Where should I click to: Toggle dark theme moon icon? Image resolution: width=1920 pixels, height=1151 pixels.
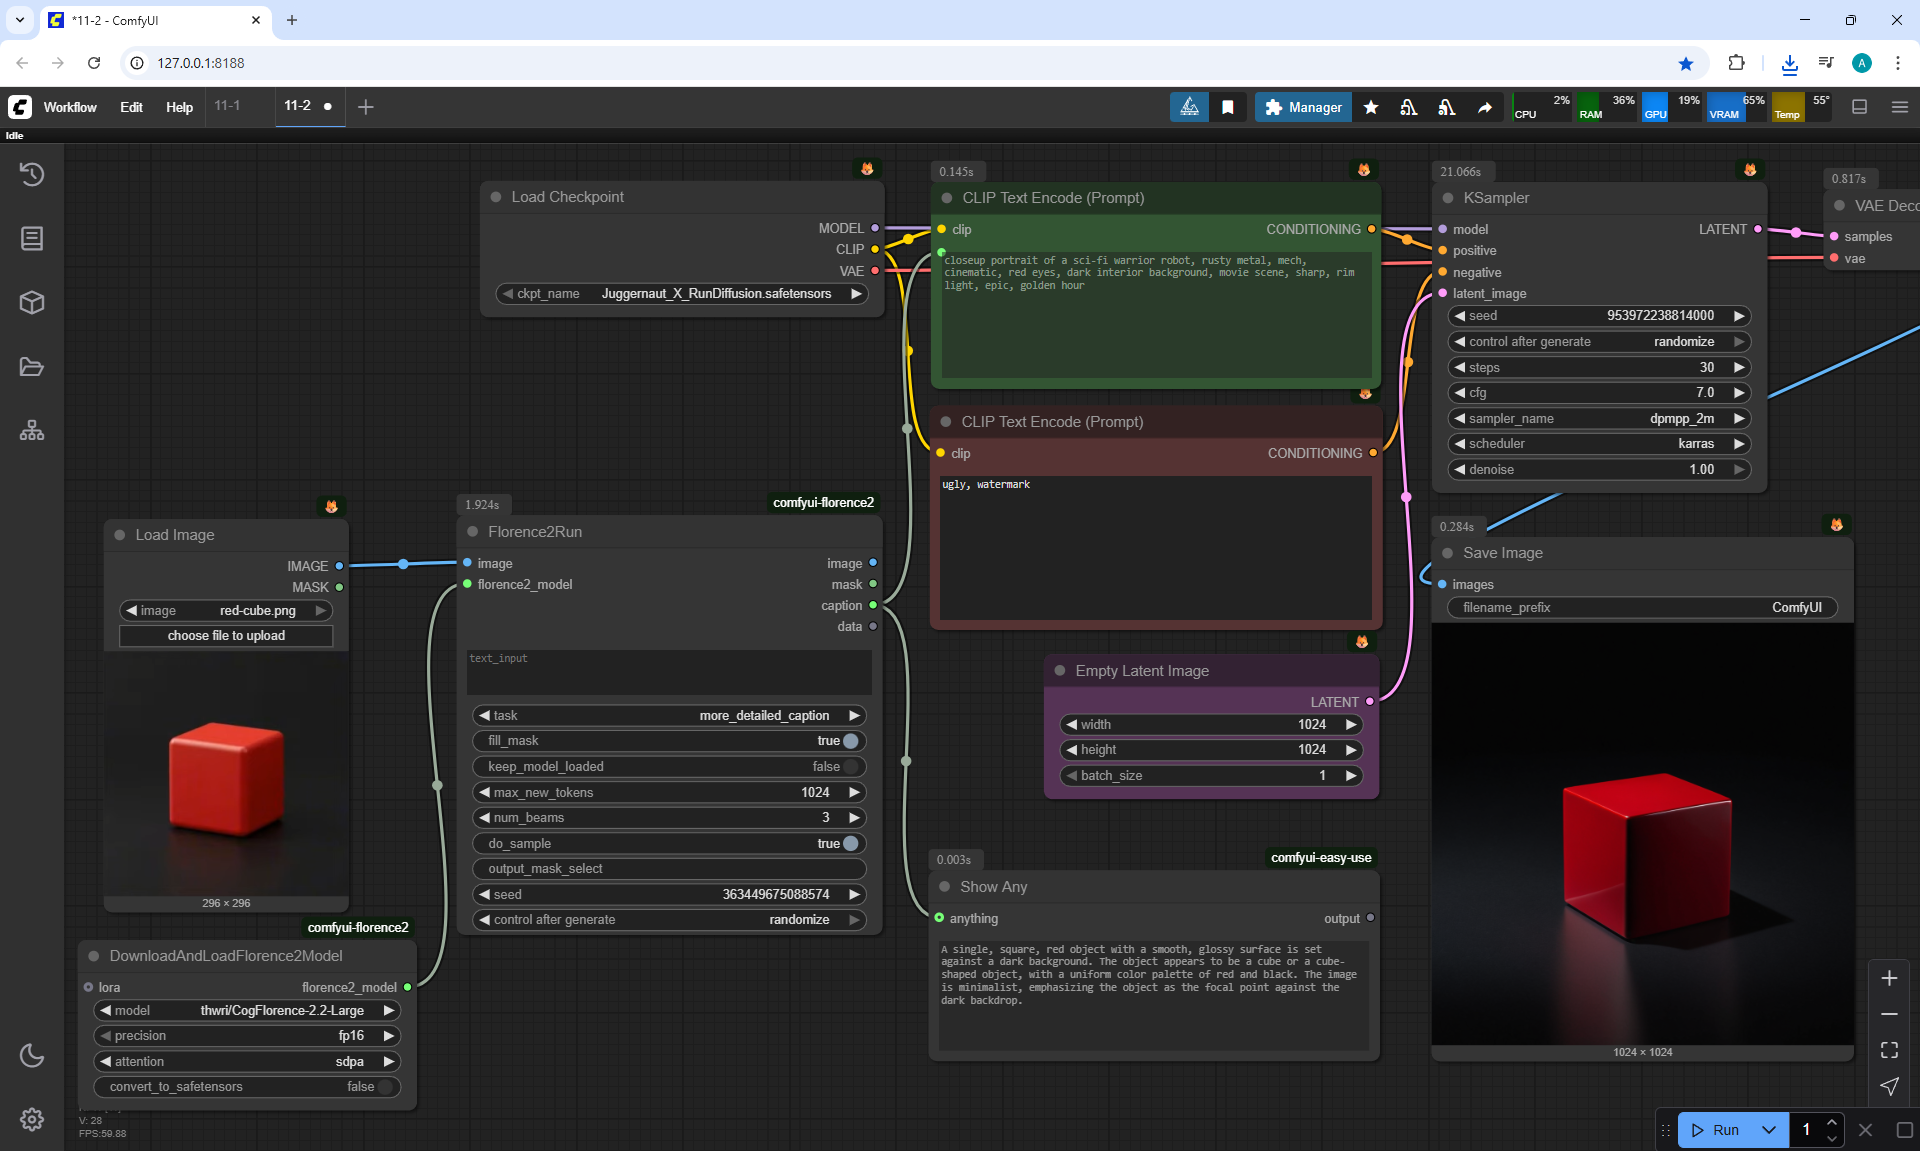32,1055
